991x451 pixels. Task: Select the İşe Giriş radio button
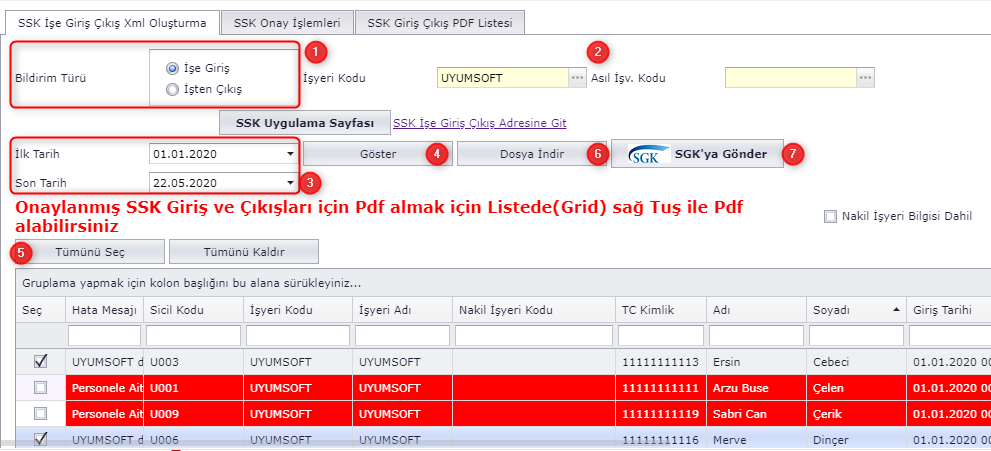(x=173, y=68)
